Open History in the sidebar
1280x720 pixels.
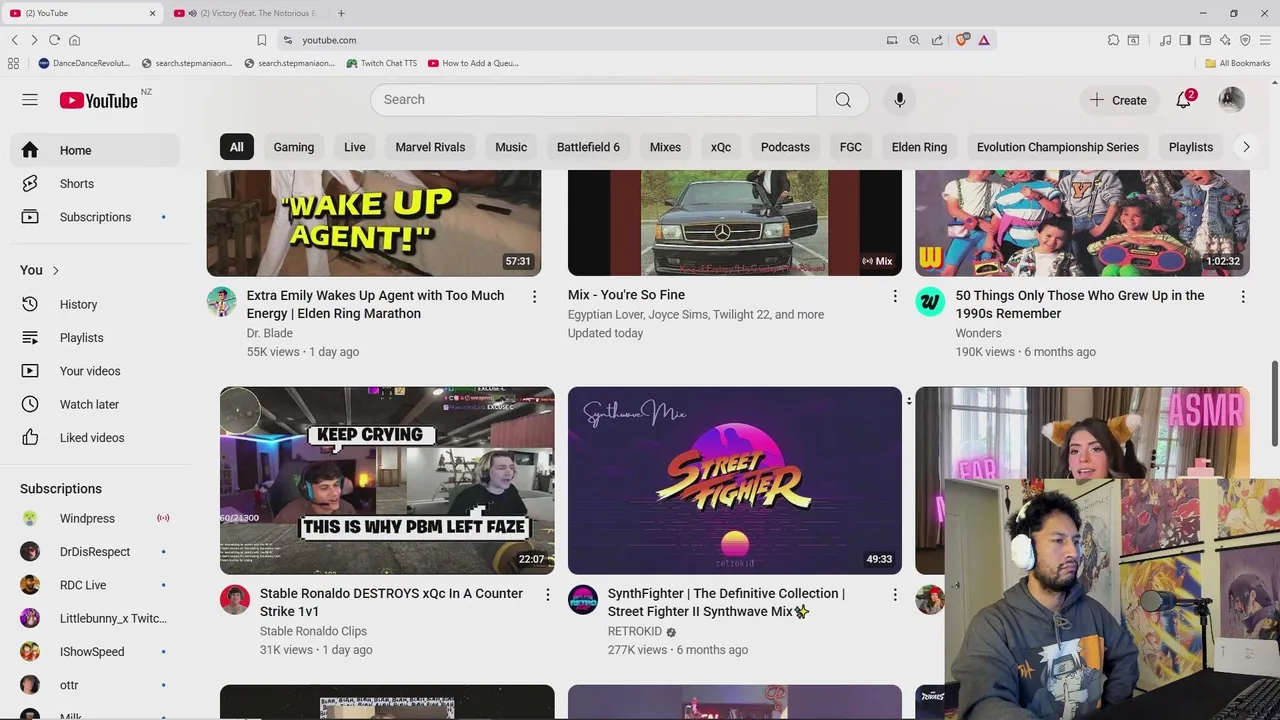(x=95, y=304)
